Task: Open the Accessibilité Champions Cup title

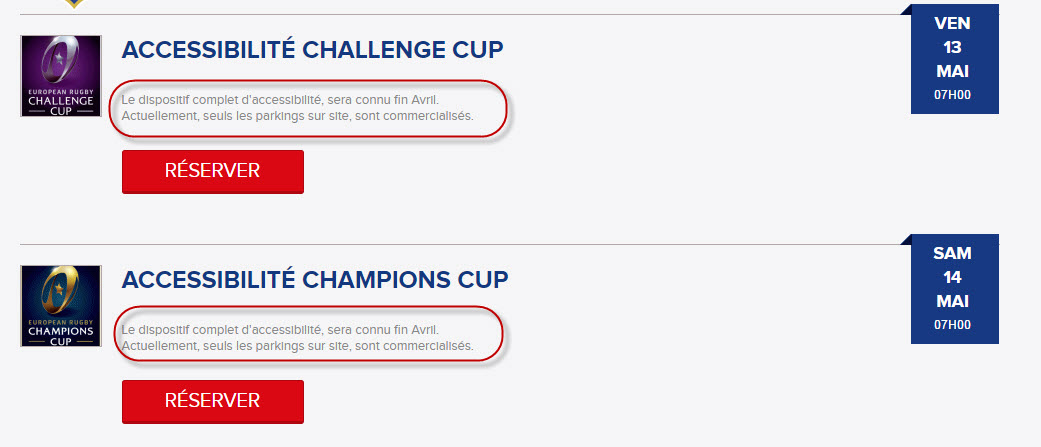Action: [315, 279]
